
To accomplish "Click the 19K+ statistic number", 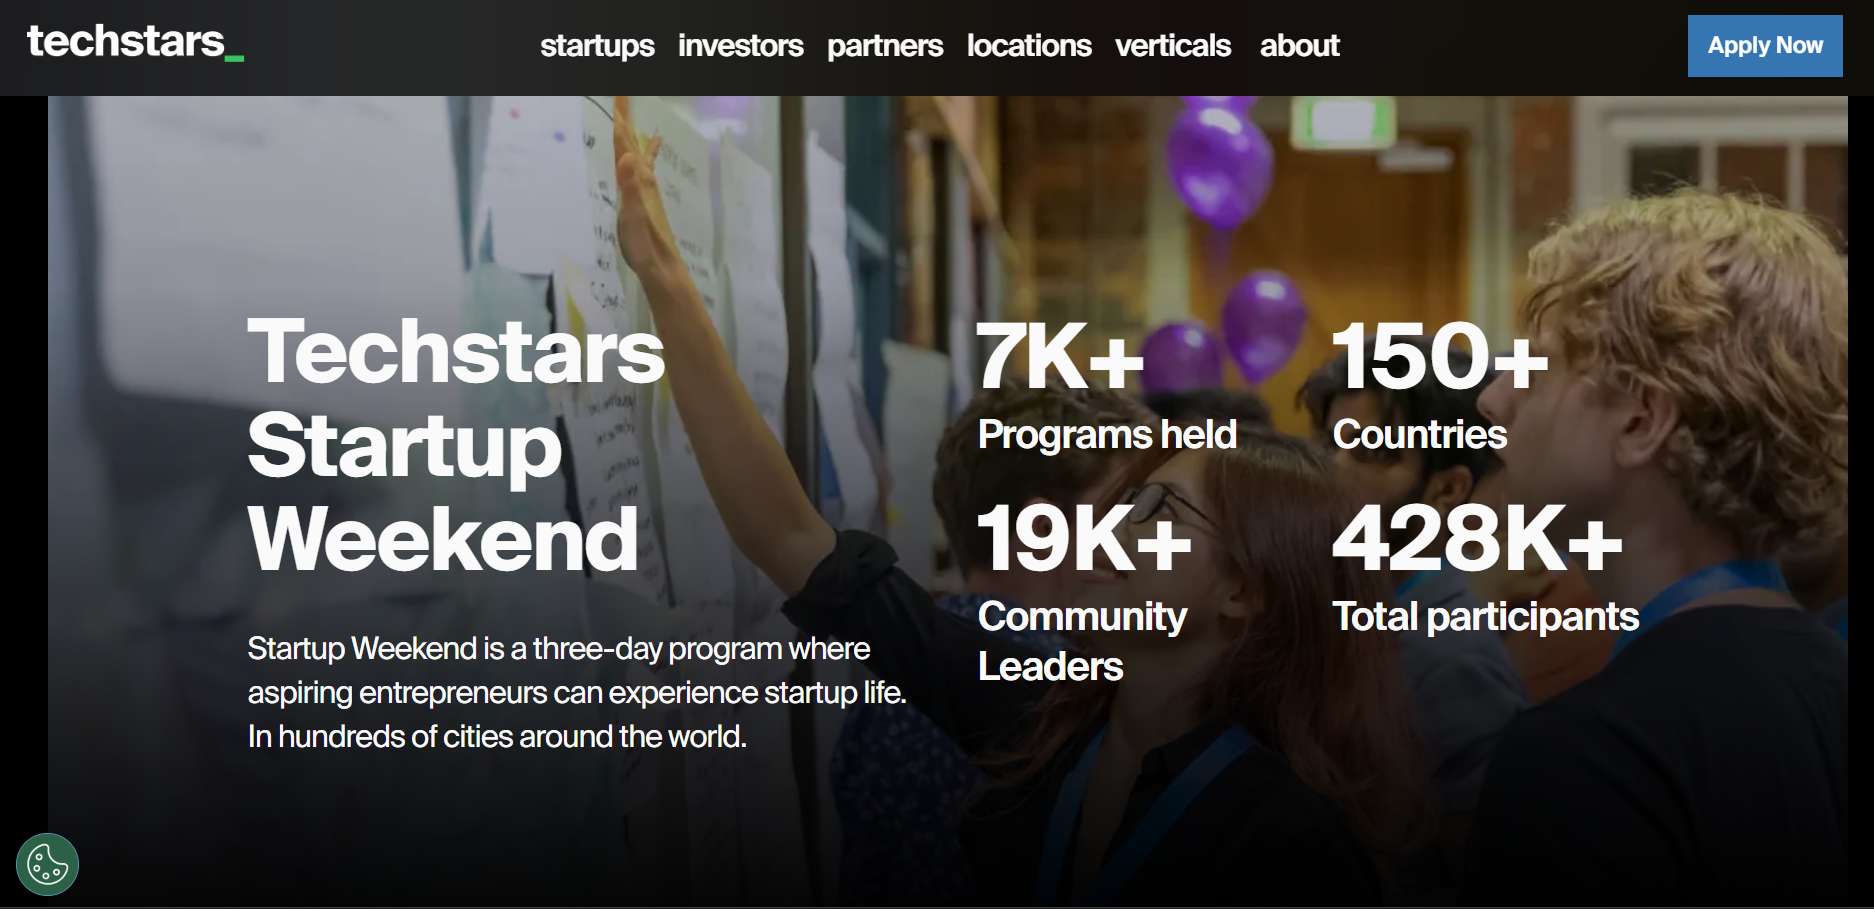I will tap(1083, 539).
